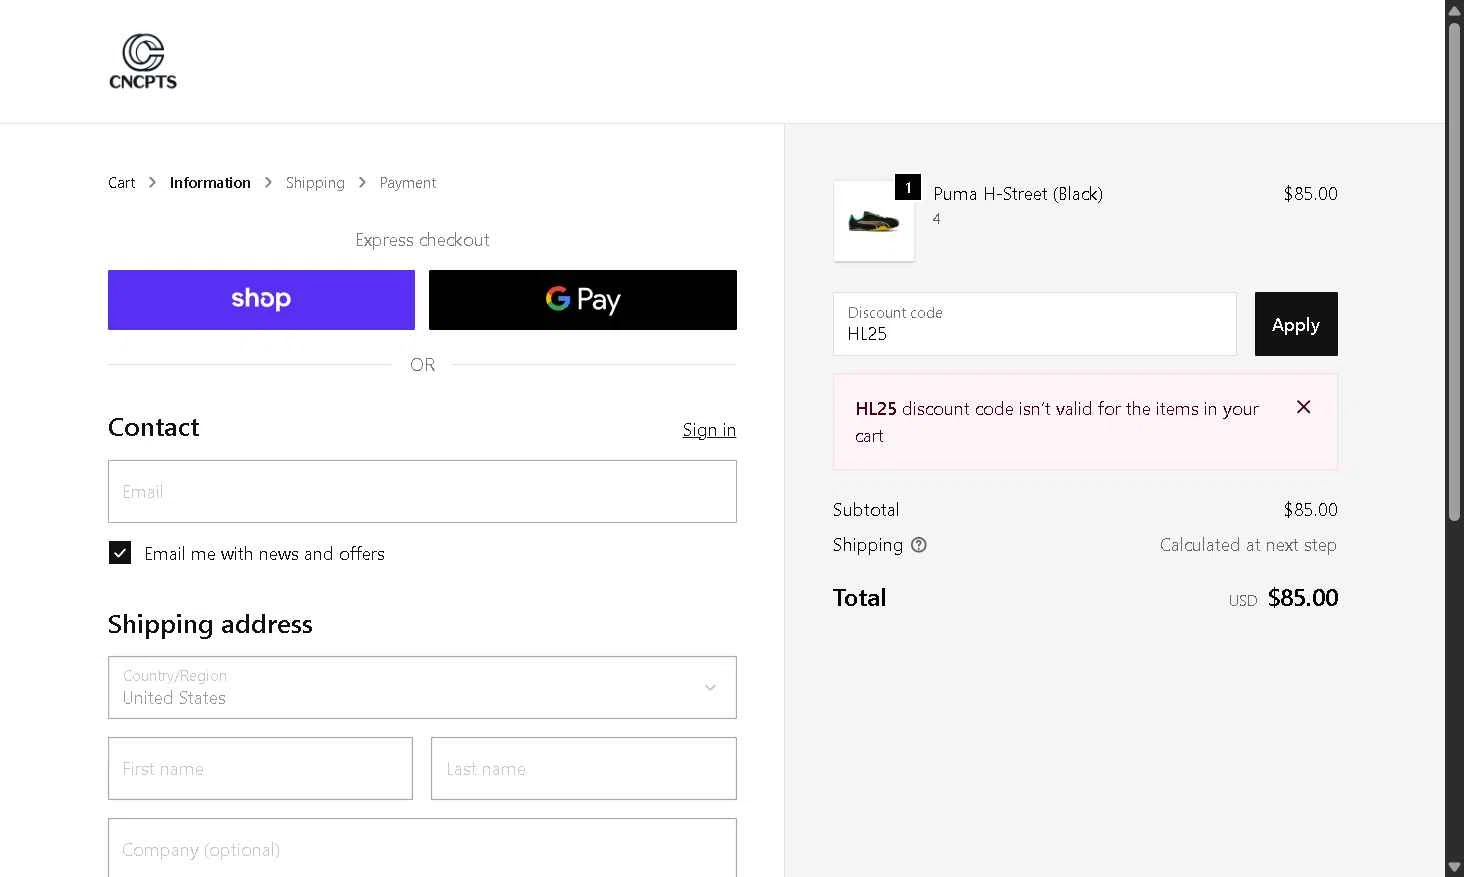The width and height of the screenshot is (1464, 877).
Task: Uncheck Email me with news and offers
Action: [120, 553]
